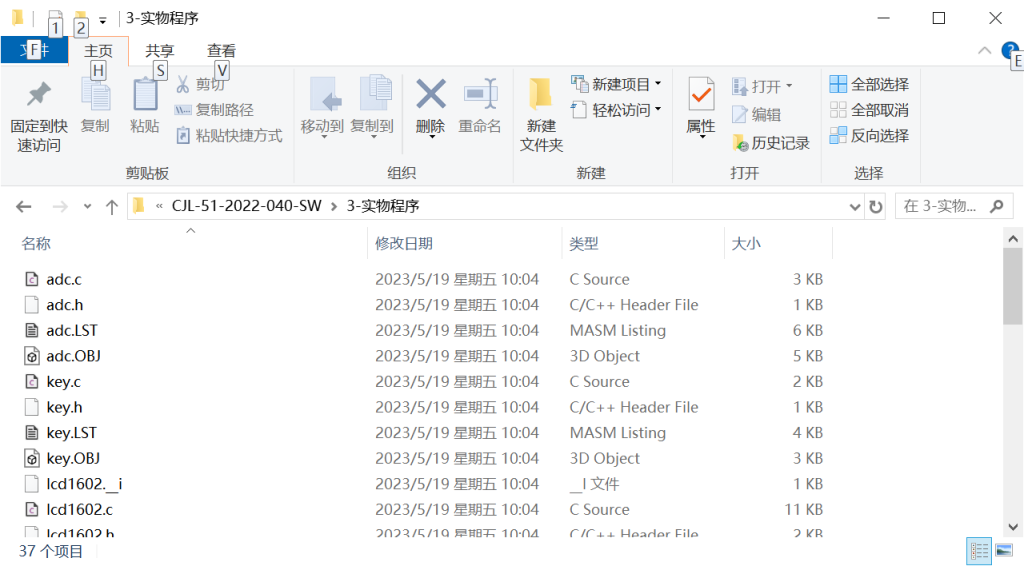Click the vertical scrollbar in file list
The image size is (1024, 566).
pos(1013,290)
